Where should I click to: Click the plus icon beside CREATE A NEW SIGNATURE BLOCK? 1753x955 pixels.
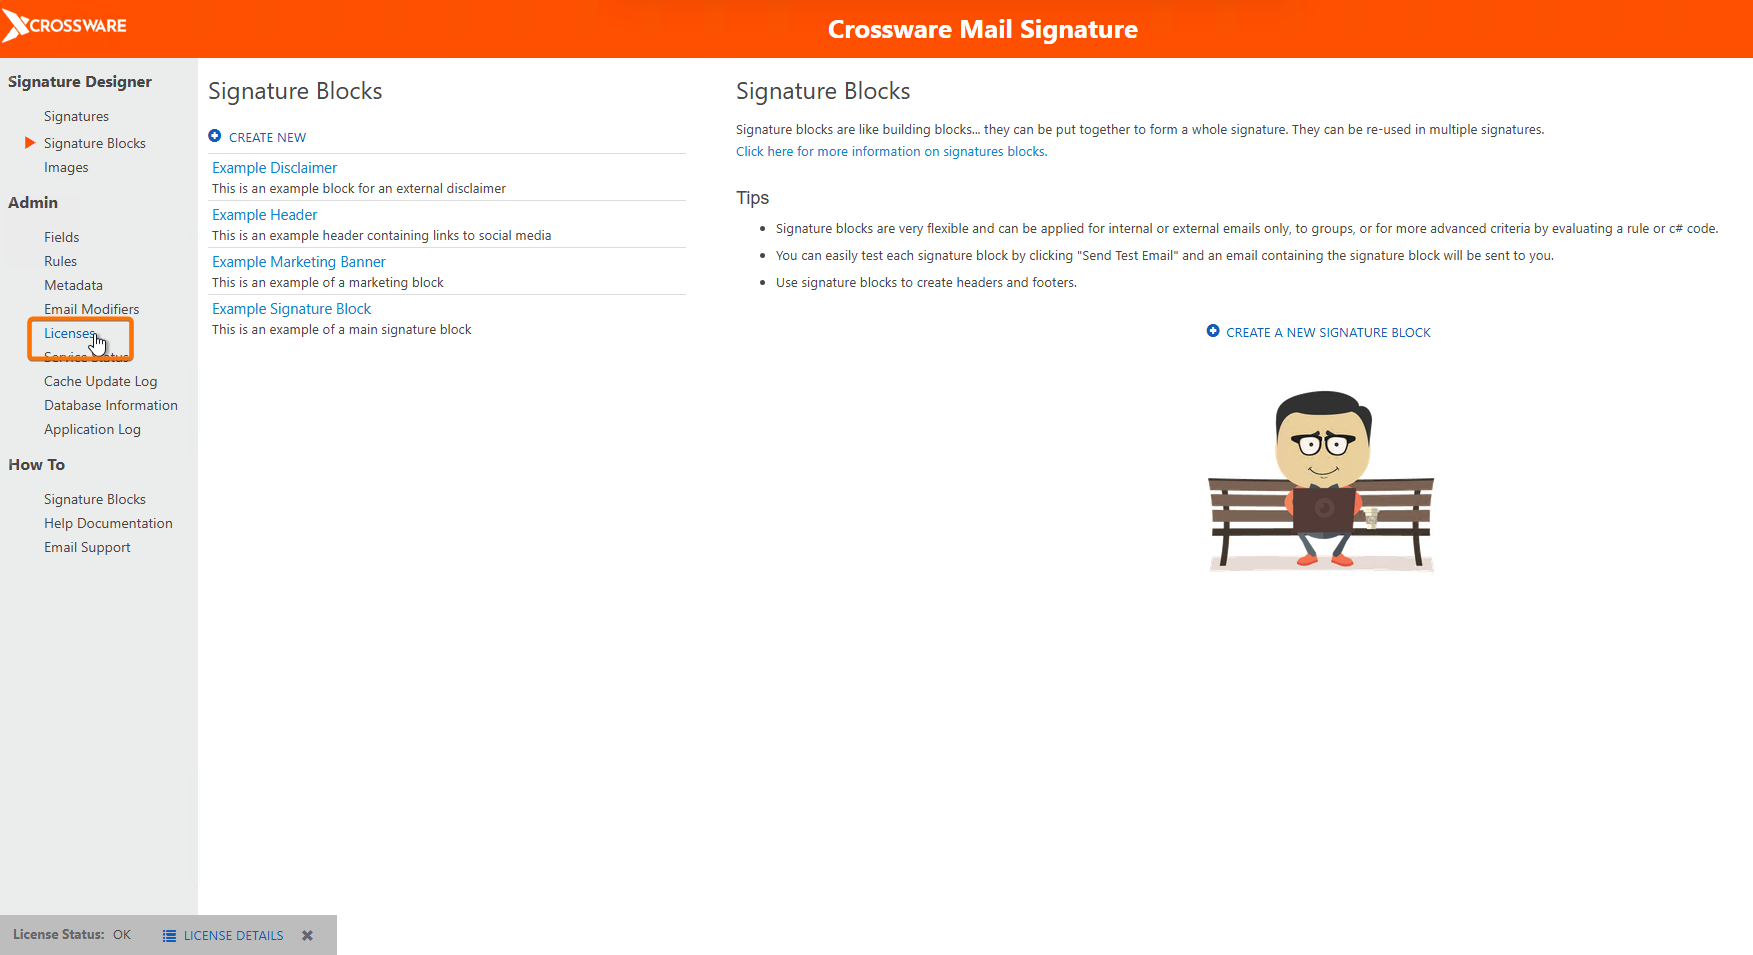click(x=1213, y=331)
